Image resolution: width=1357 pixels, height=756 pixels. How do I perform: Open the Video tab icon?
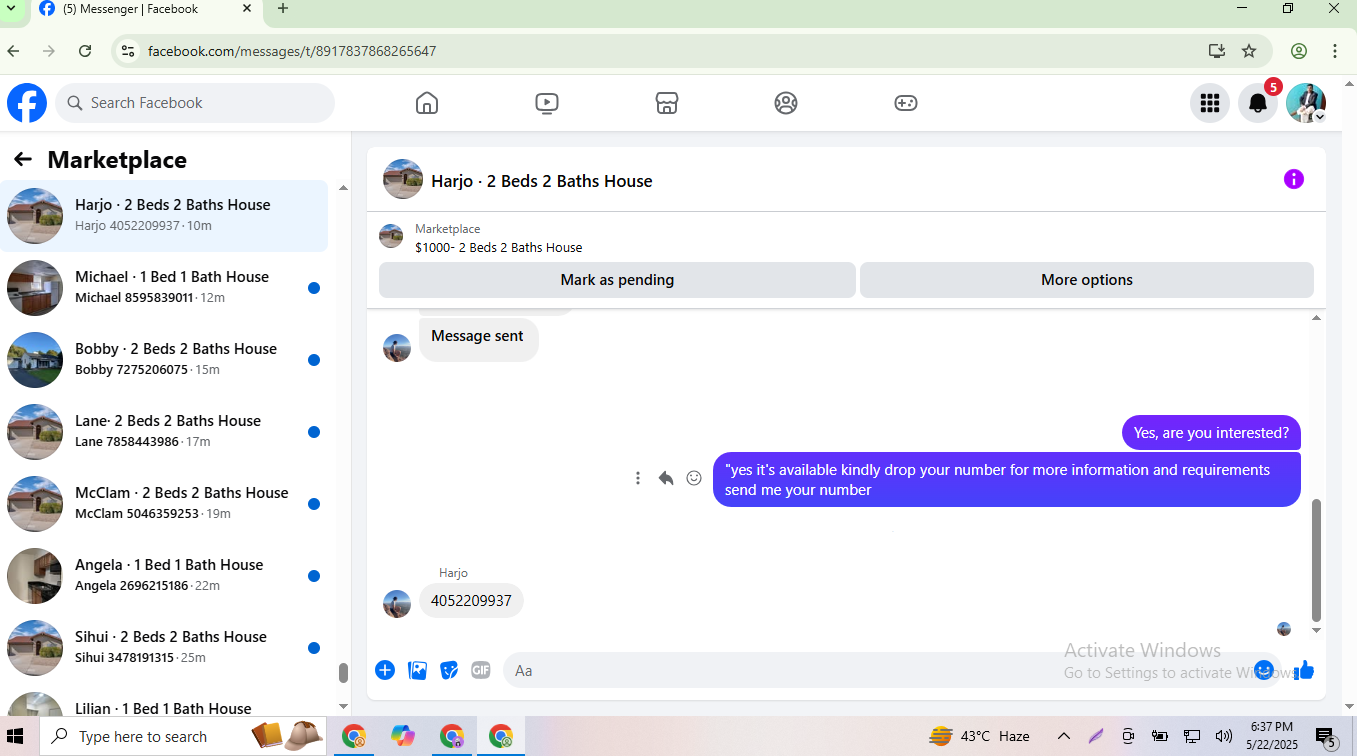pyautogui.click(x=547, y=103)
